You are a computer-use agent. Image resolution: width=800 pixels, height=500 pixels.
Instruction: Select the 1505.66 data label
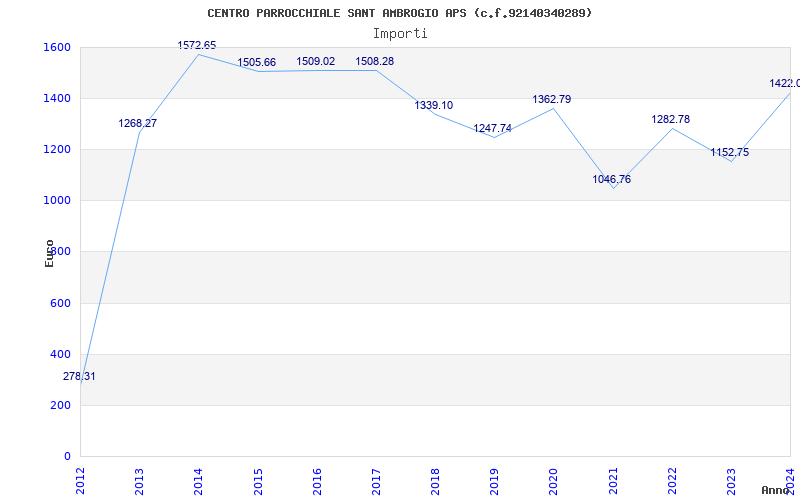click(x=257, y=63)
